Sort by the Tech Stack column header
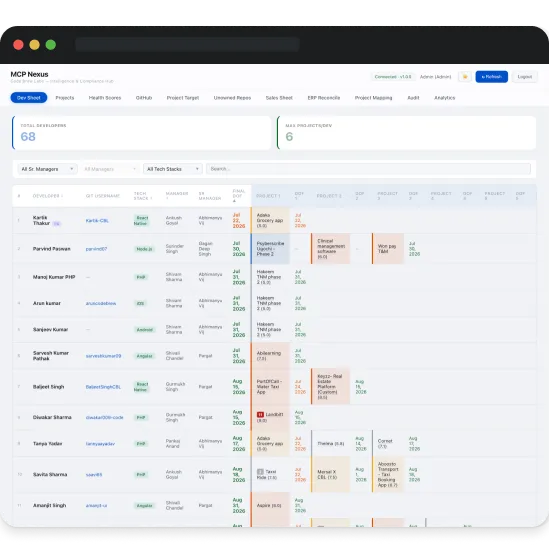The width and height of the screenshot is (549, 552). coord(143,196)
